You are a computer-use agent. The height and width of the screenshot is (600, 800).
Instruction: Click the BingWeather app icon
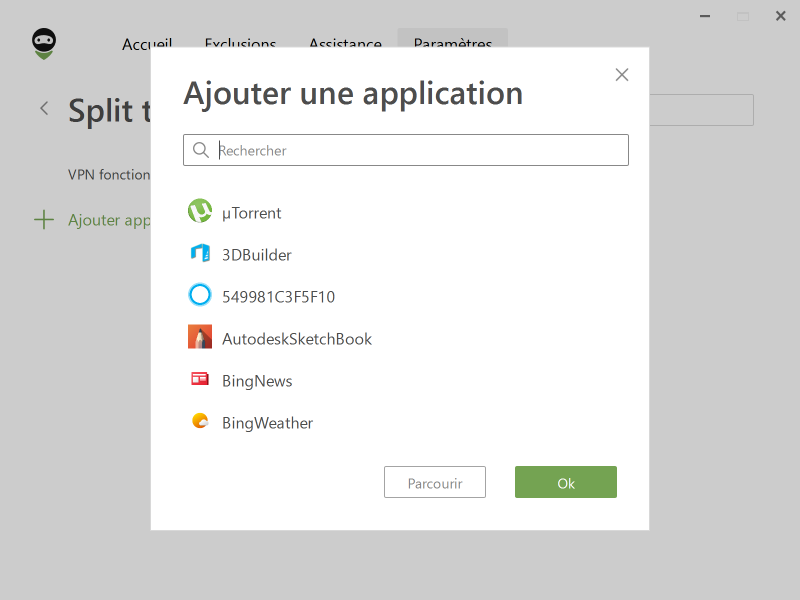200,421
